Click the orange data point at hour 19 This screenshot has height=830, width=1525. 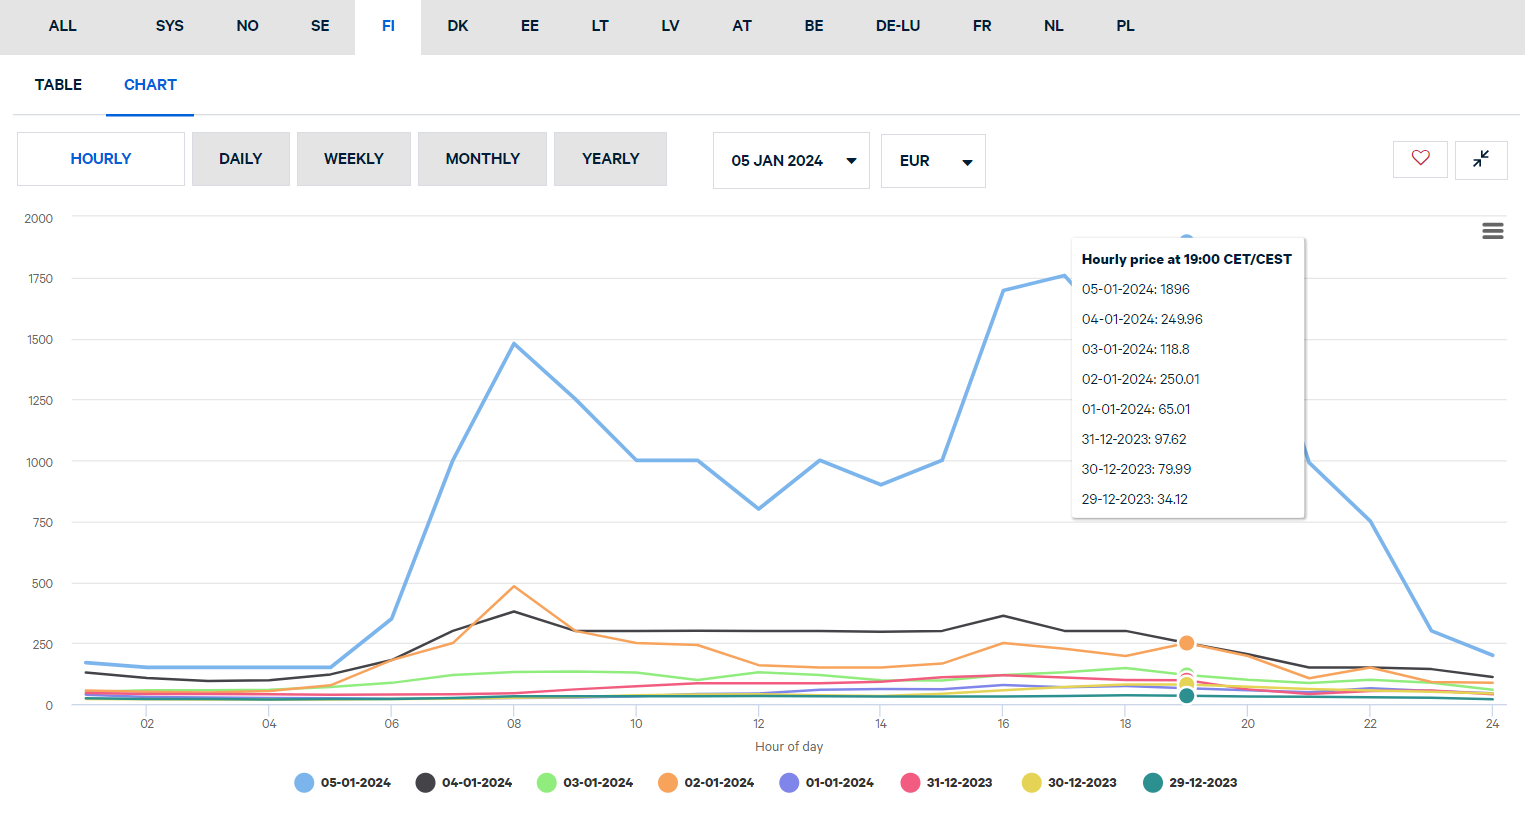click(x=1186, y=643)
